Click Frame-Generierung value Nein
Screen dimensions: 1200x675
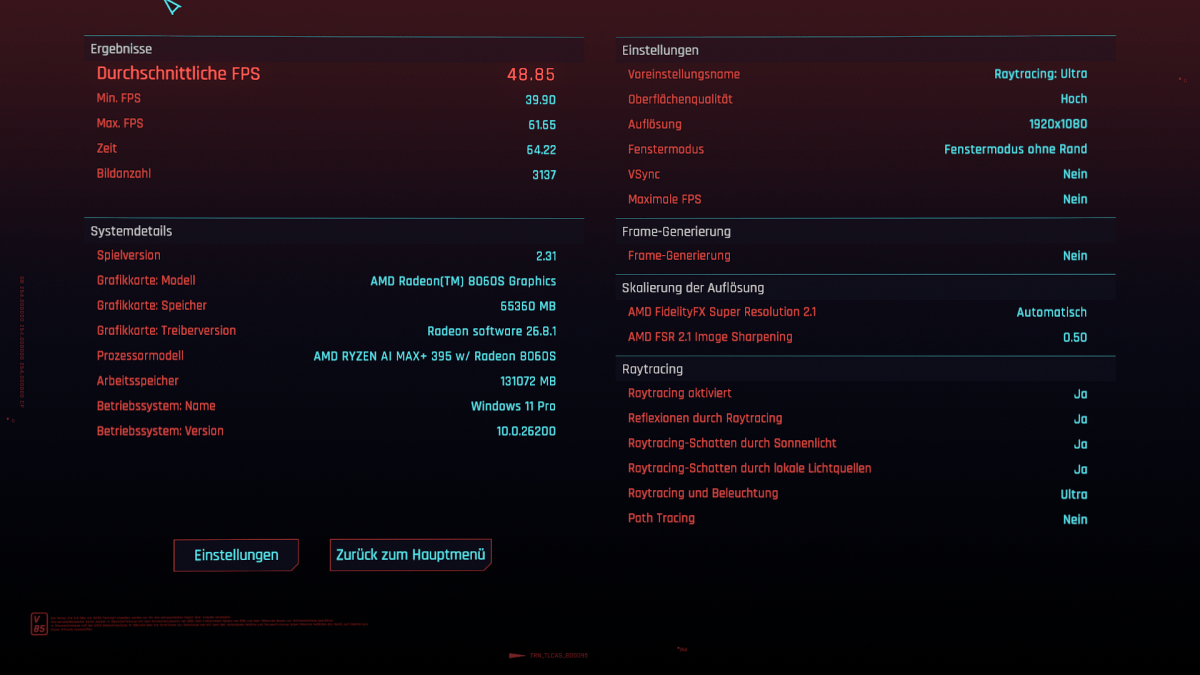1075,256
